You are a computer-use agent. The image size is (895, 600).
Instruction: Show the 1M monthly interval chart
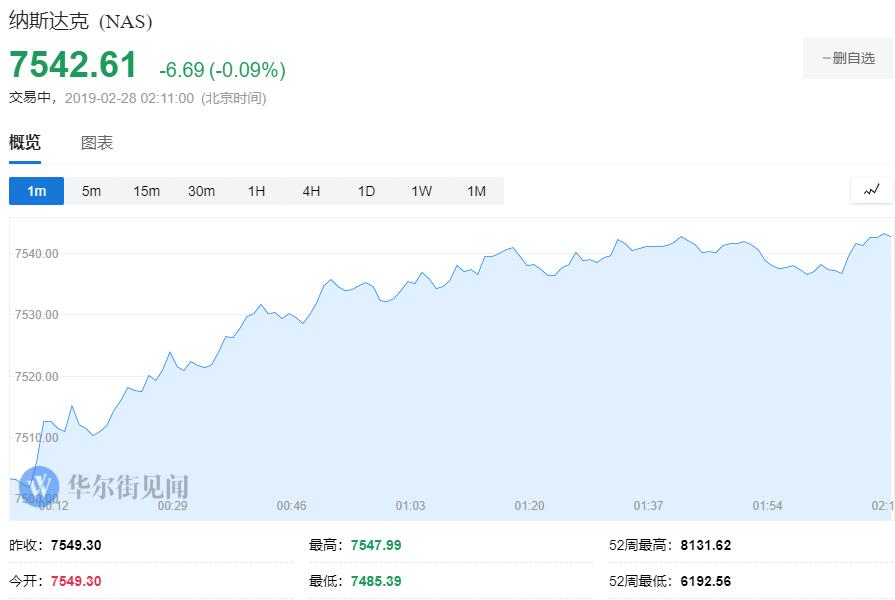pyautogui.click(x=476, y=191)
